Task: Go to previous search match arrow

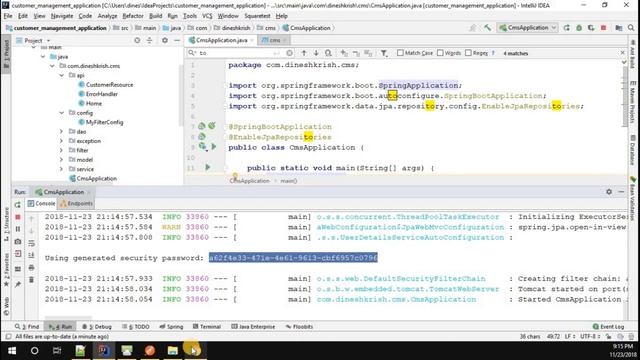Action: click(304, 53)
